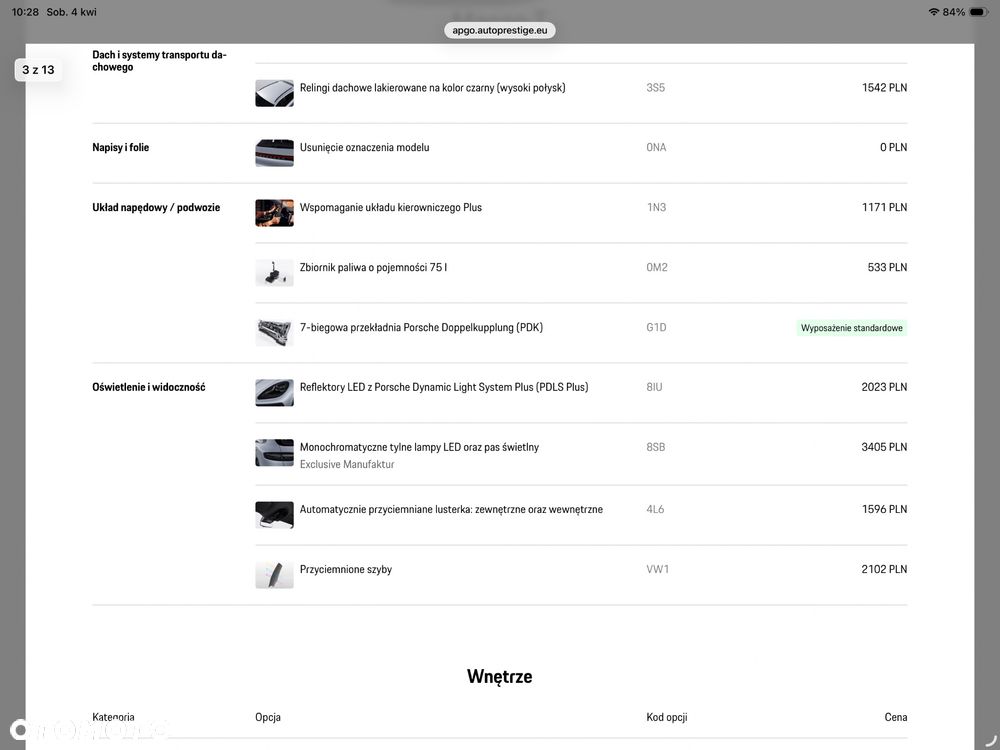Viewport: 1000px width, 750px height.
Task: Click the price 1596 PLN
Action: pos(884,510)
